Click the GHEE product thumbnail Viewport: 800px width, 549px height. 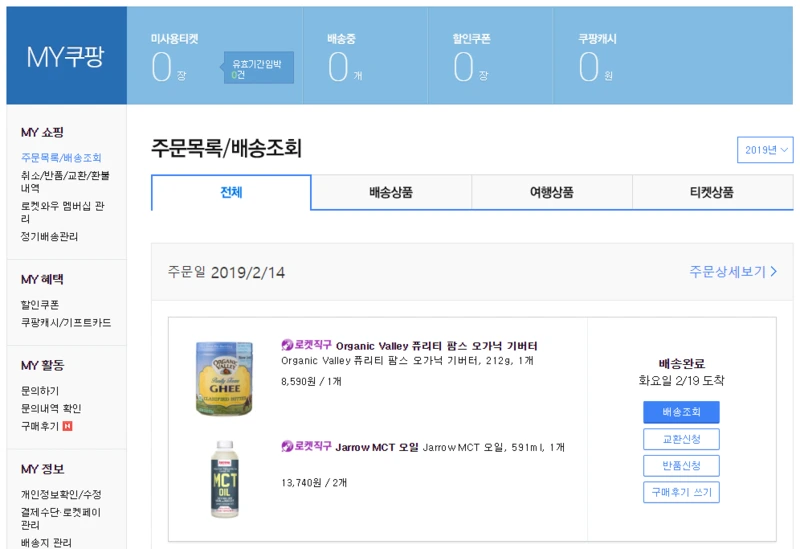pyautogui.click(x=224, y=378)
